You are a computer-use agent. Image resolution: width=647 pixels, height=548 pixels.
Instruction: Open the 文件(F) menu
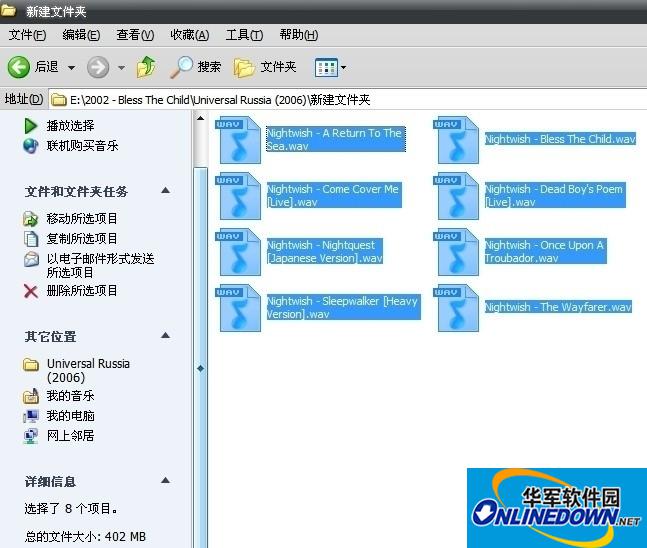pyautogui.click(x=27, y=35)
